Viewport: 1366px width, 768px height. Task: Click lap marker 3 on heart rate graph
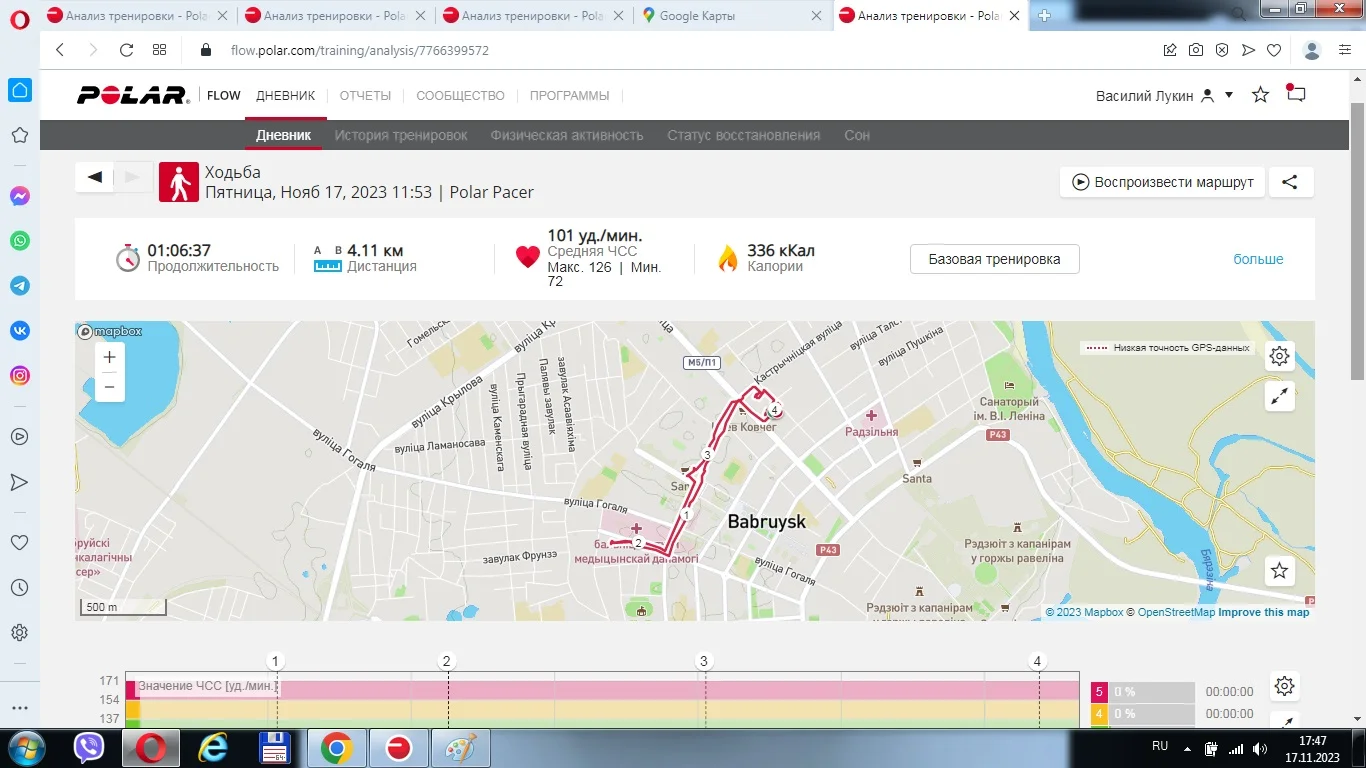(x=704, y=661)
